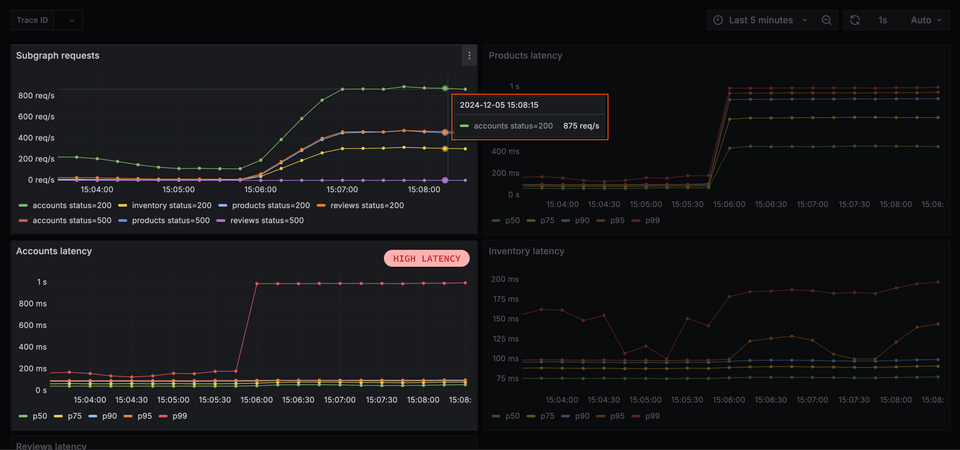The height and width of the screenshot is (450, 960).
Task: Toggle inventory status=200 legend series
Action: [x=165, y=206]
